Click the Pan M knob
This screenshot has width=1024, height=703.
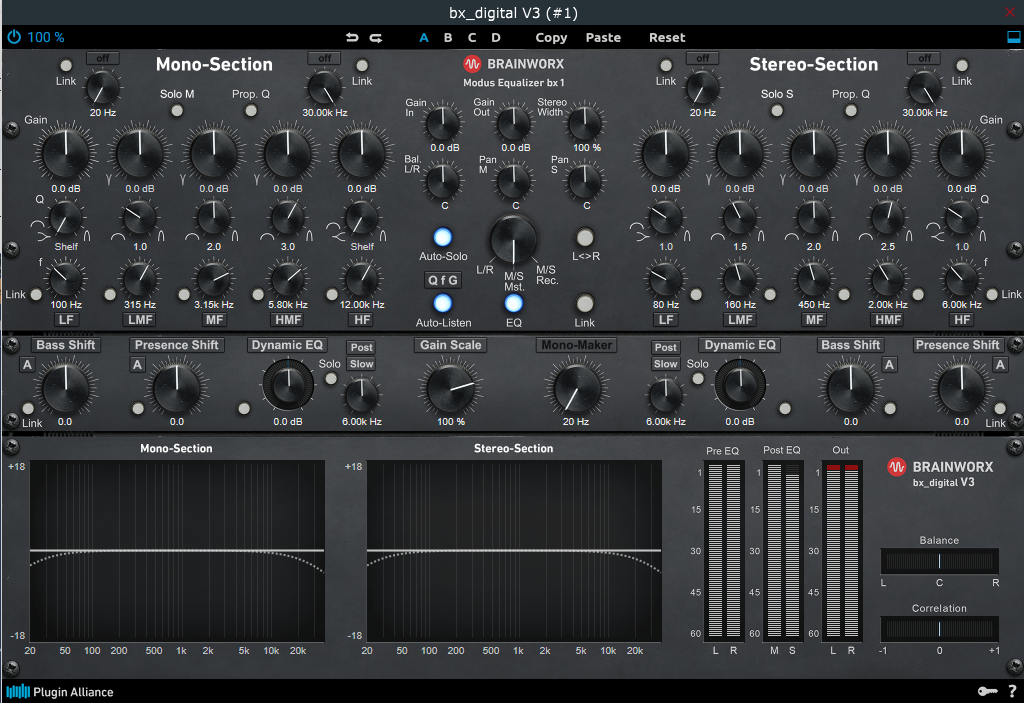pos(514,180)
